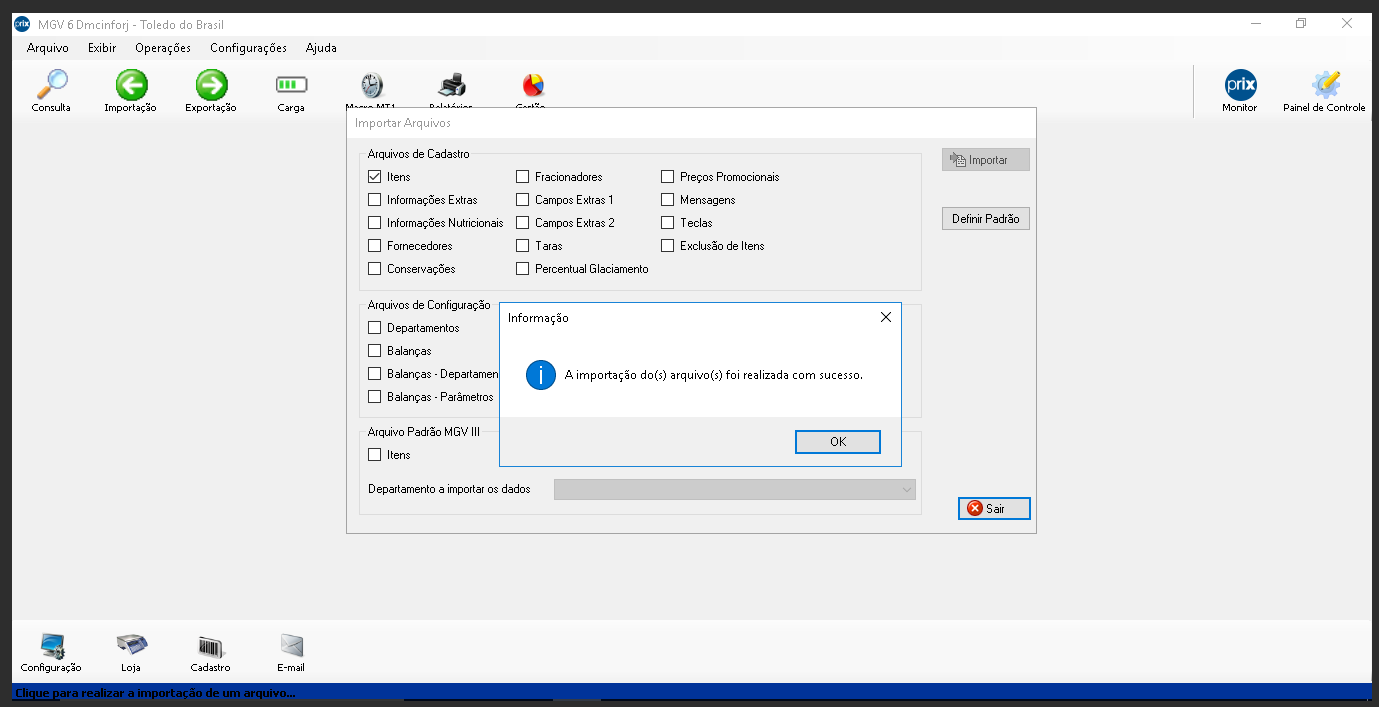Image resolution: width=1379 pixels, height=707 pixels.
Task: Open the Configuração icon in bottom bar
Action: (51, 646)
